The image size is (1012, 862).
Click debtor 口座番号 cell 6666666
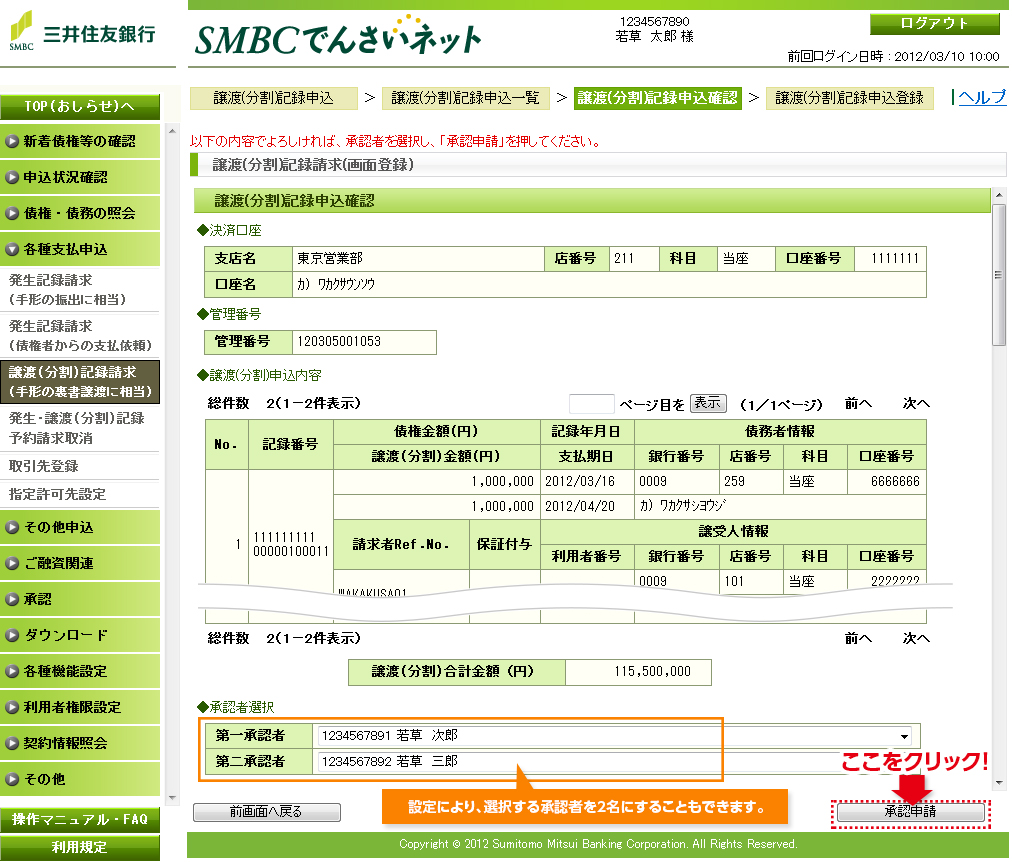[x=895, y=481]
